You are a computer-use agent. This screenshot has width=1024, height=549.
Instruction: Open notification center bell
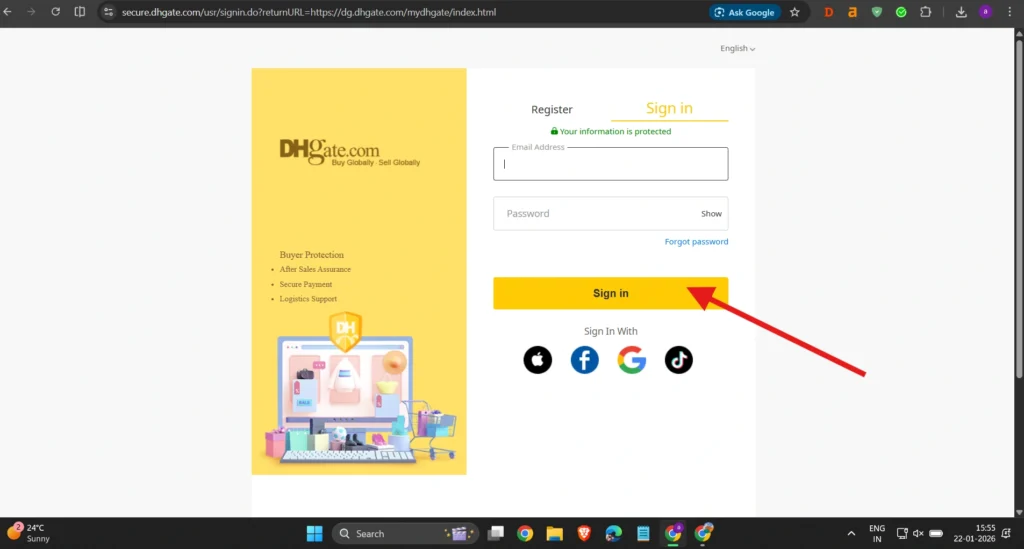tap(1006, 533)
